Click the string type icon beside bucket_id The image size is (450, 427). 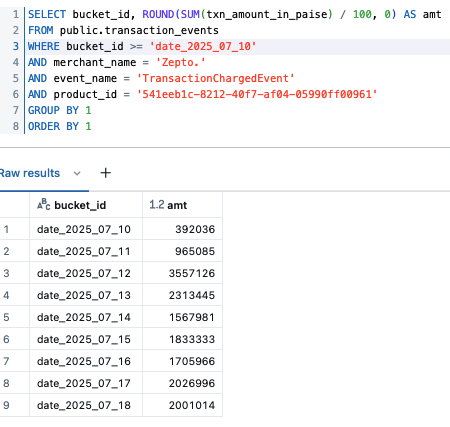[44, 204]
